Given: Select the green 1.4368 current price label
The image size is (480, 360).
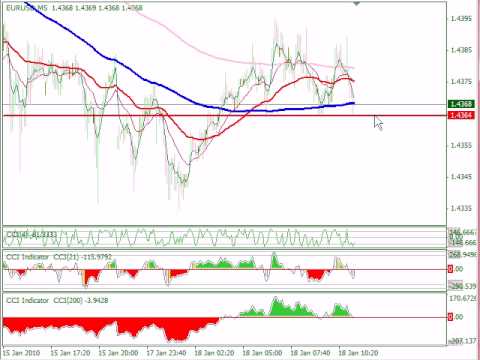Looking at the screenshot, I should 461,104.
